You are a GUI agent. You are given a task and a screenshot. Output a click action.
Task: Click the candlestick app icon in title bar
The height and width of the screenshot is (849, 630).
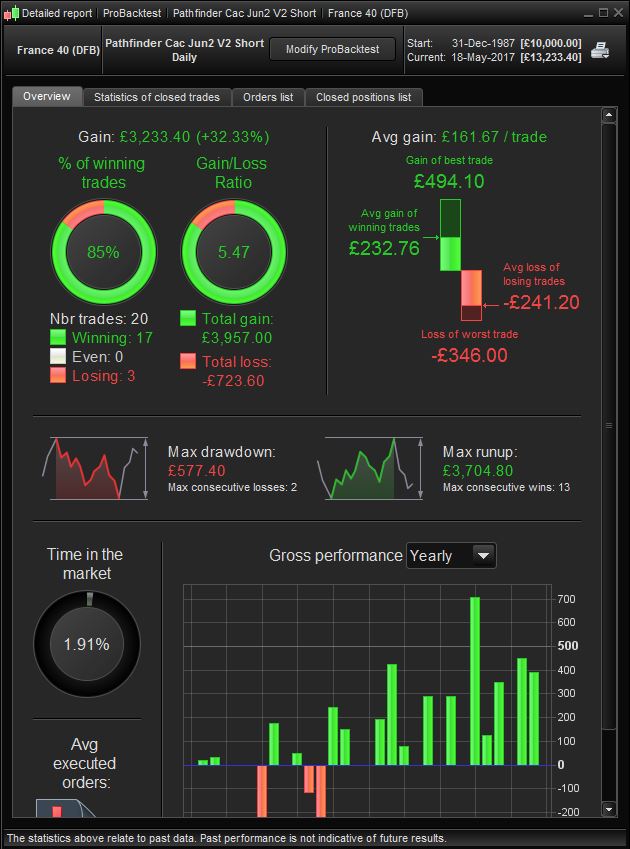coord(11,13)
